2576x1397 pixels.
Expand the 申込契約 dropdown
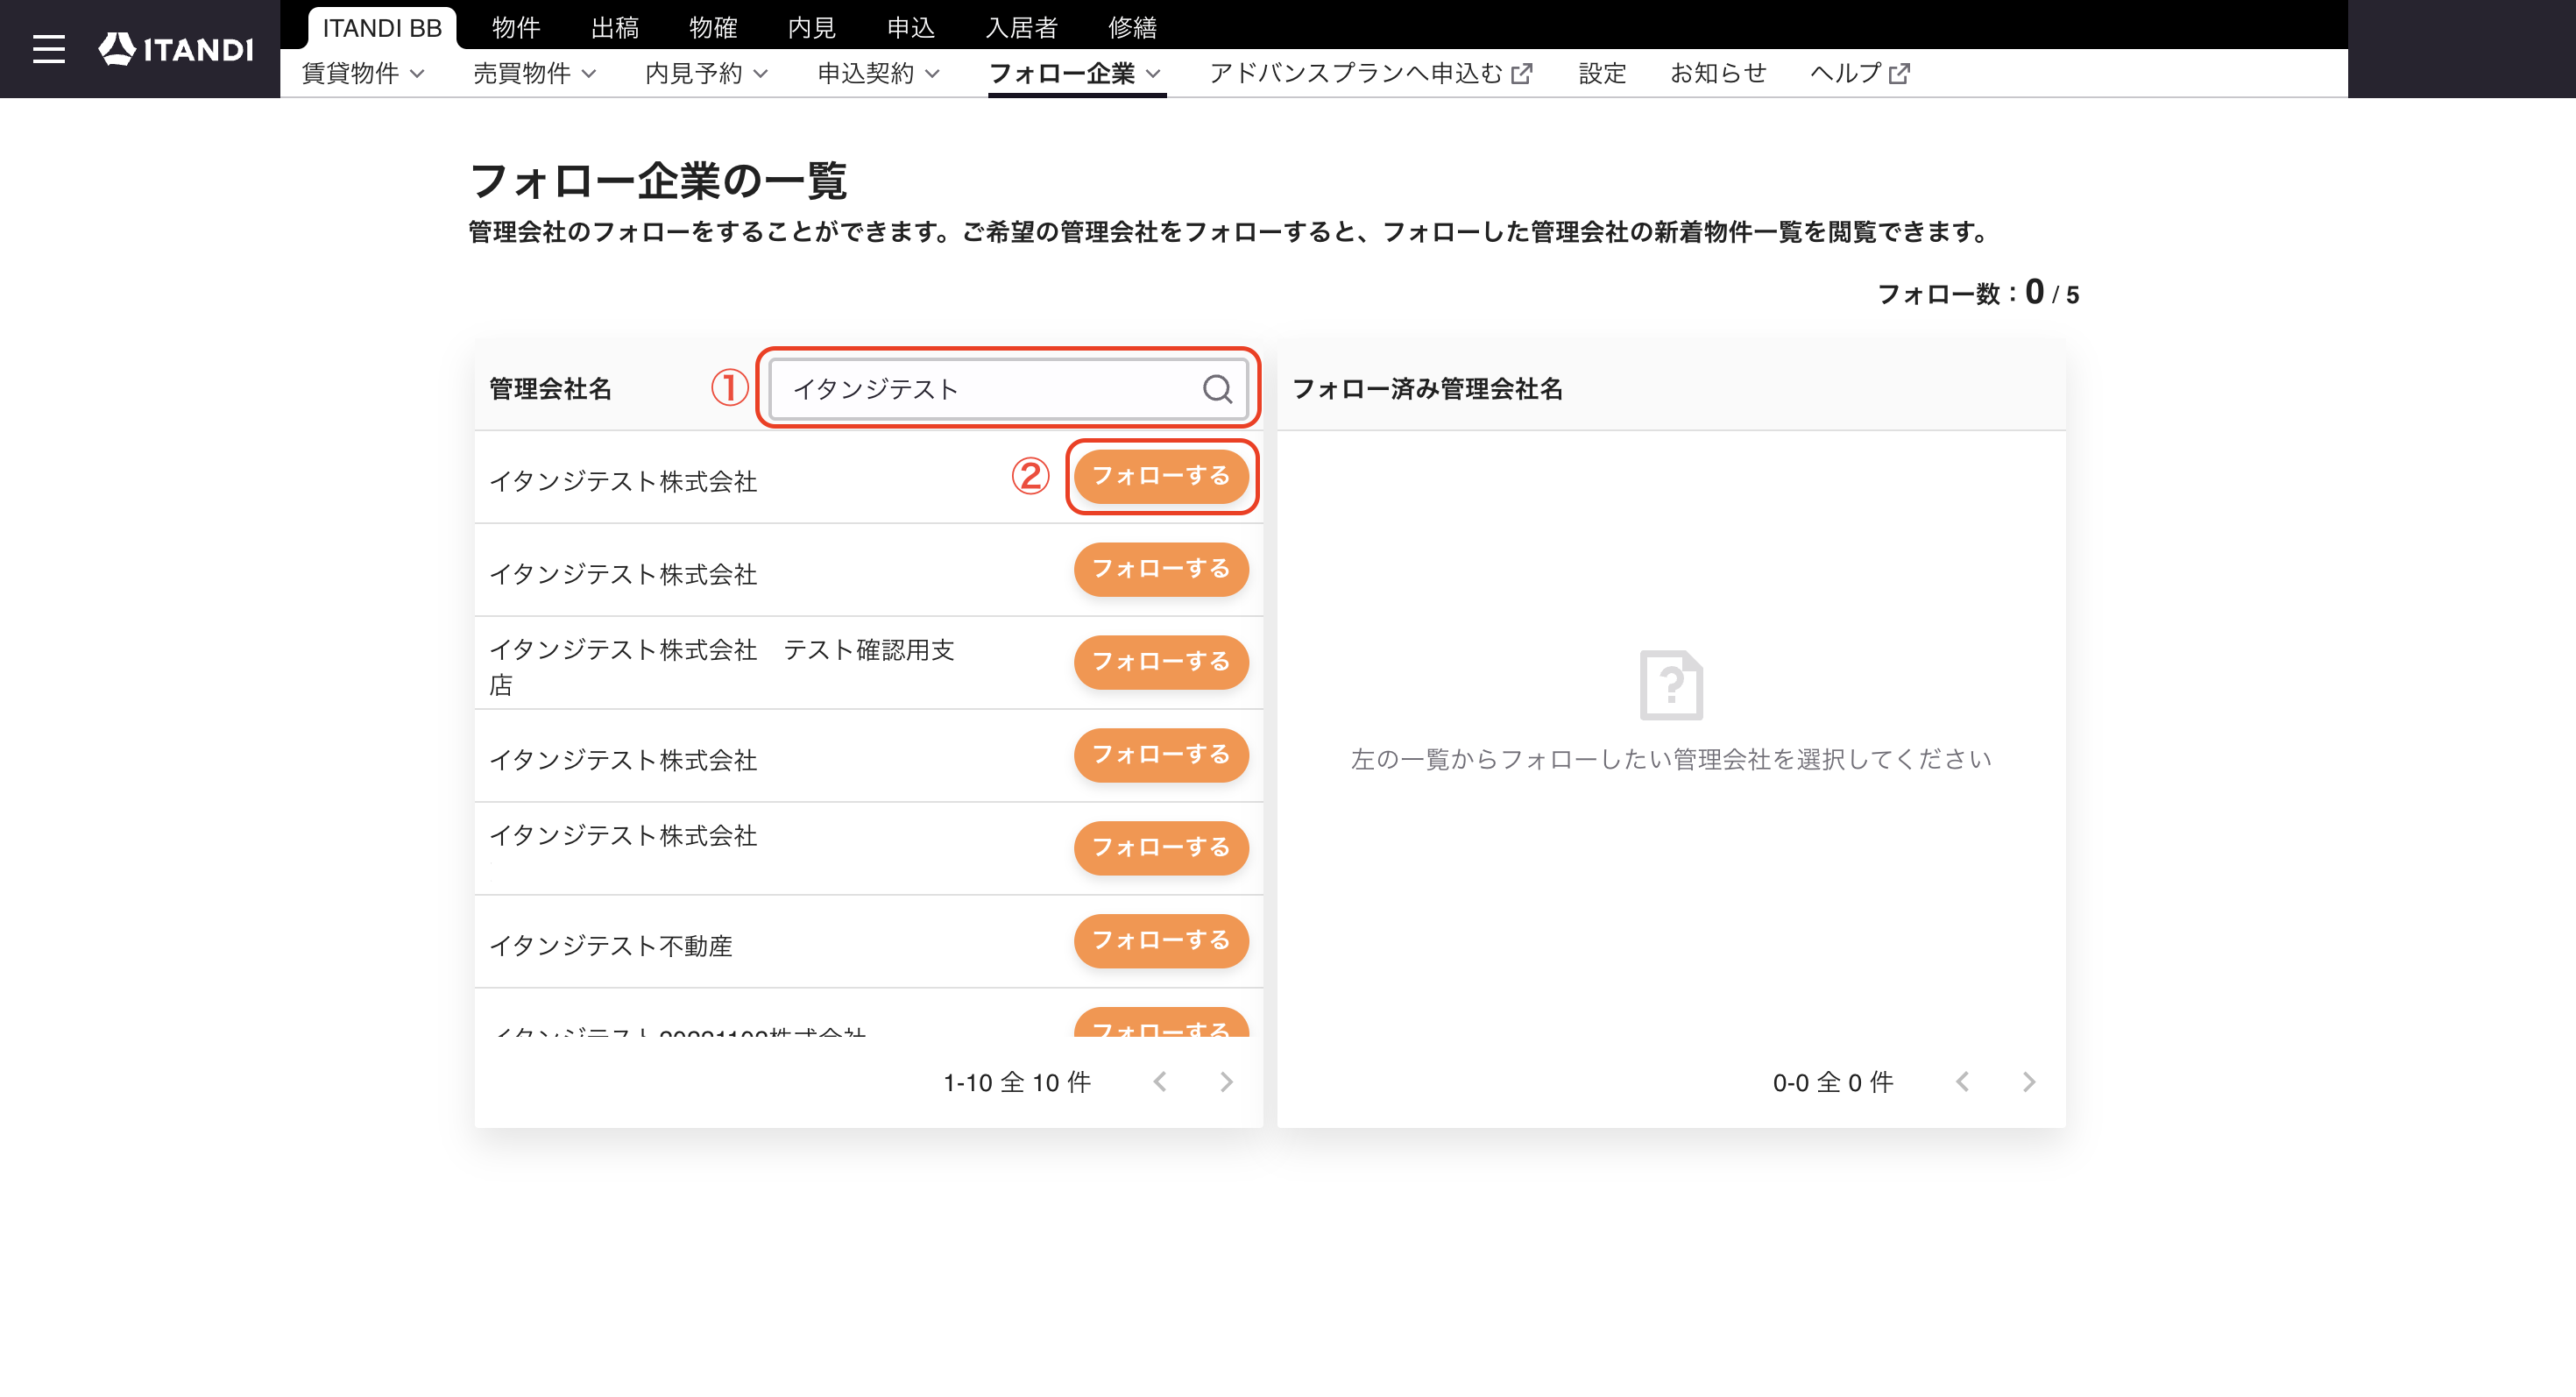tap(878, 73)
